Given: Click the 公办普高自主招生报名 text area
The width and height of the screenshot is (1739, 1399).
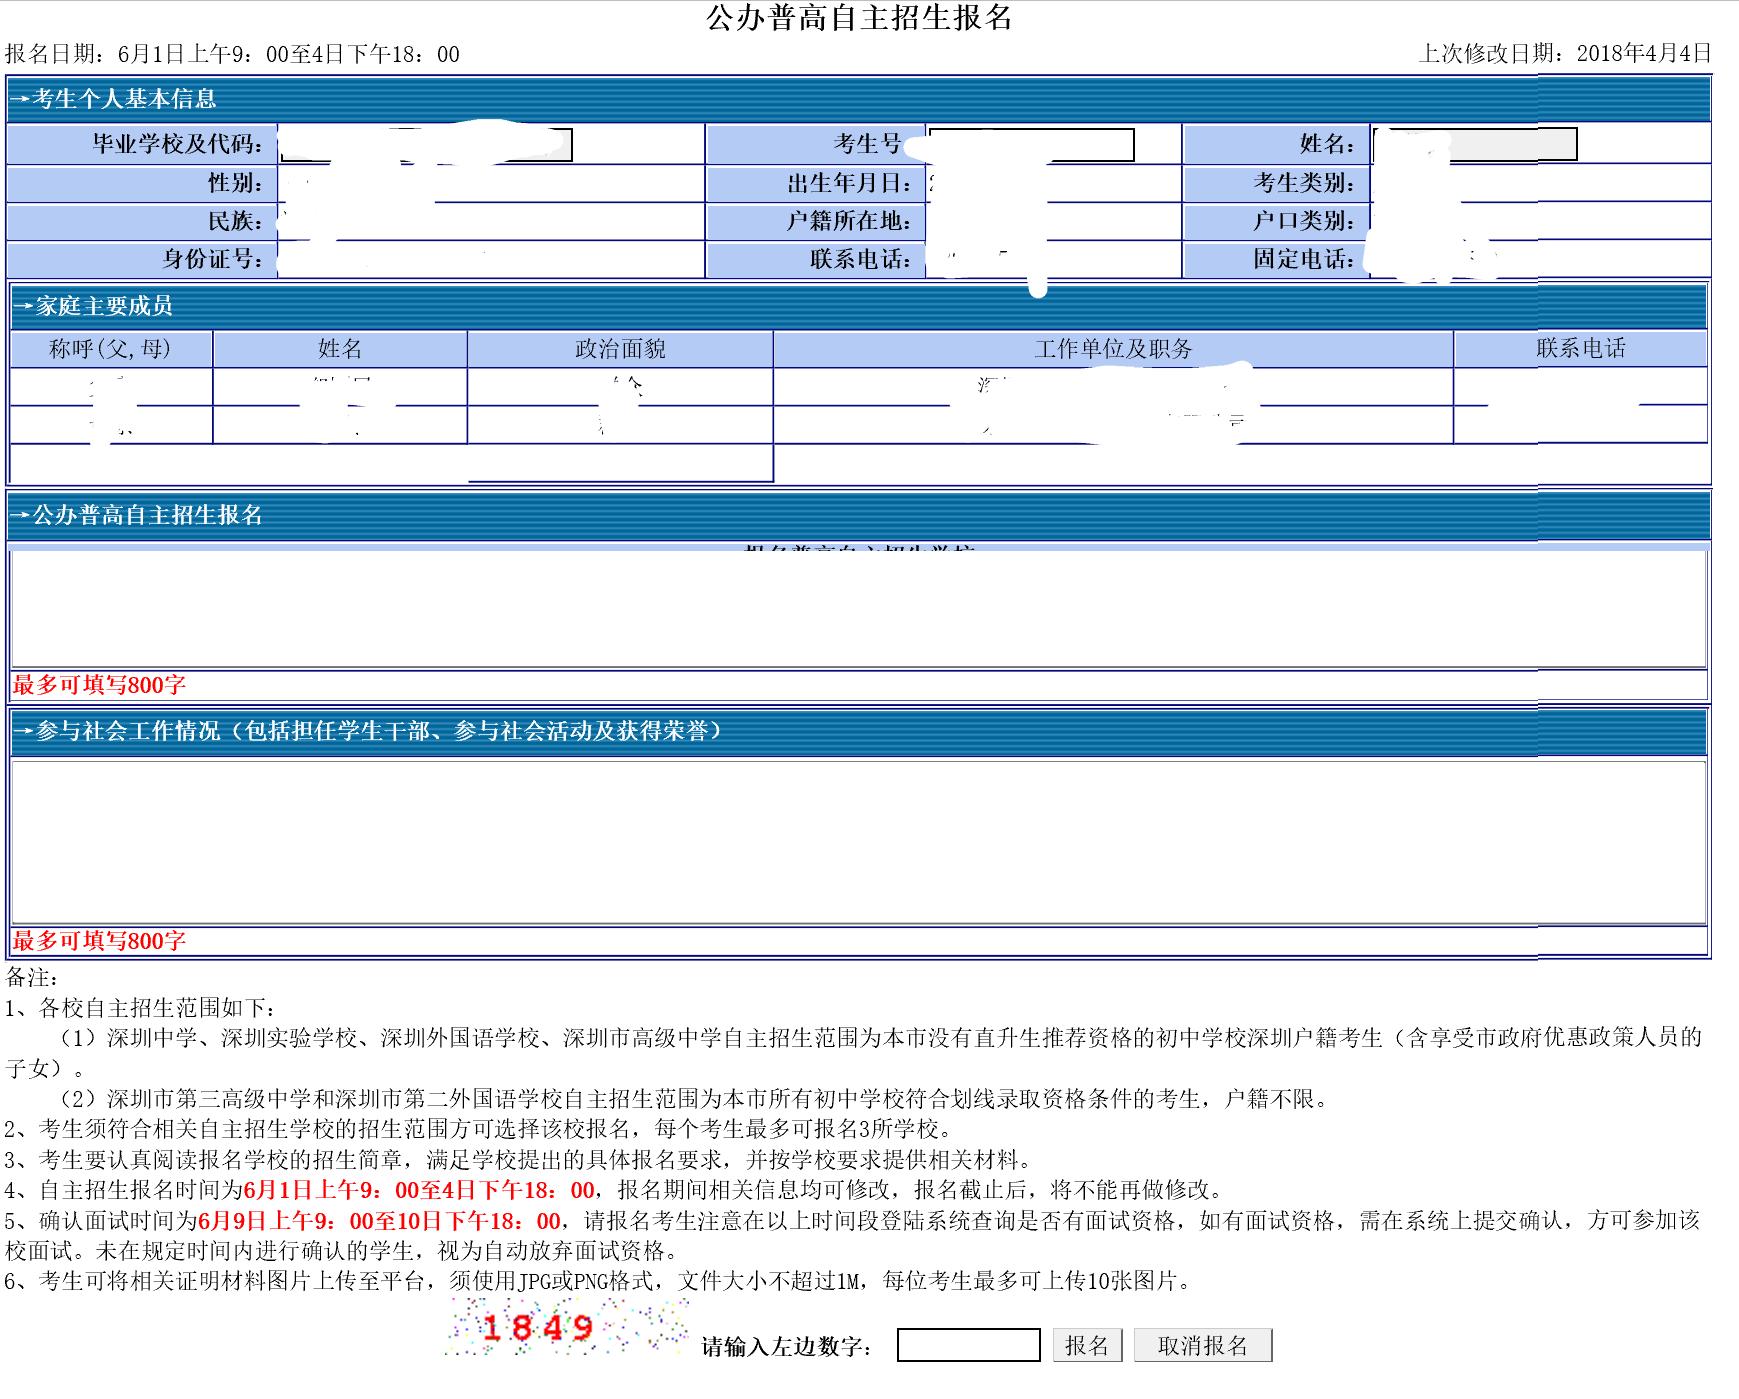Looking at the screenshot, I should tap(858, 608).
